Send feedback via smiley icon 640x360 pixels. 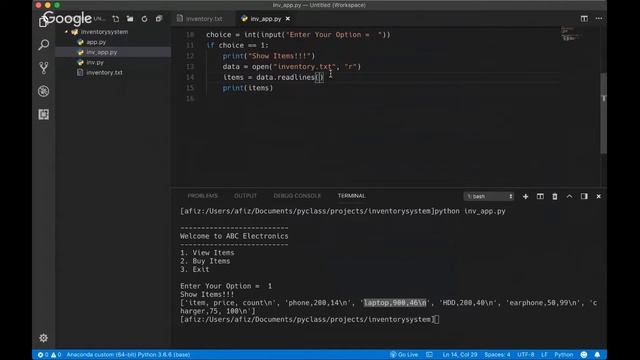(584, 355)
